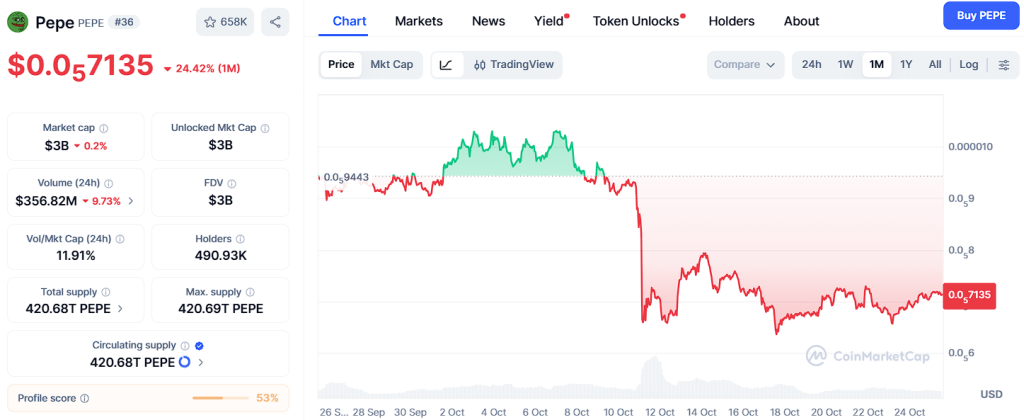Click the Market cap info icon
This screenshot has height=420, width=1024.
[104, 128]
